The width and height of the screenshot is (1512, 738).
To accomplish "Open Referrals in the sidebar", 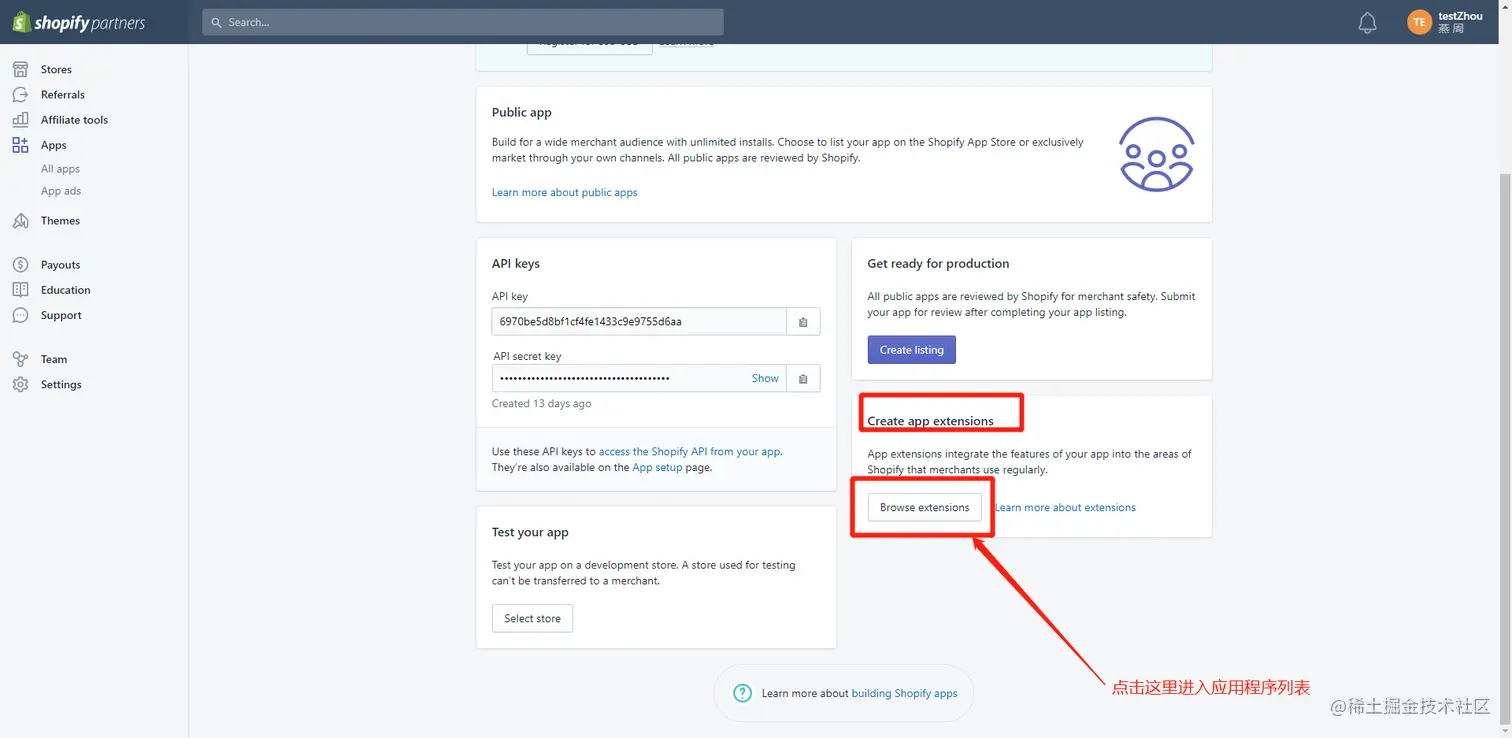I will pos(63,94).
